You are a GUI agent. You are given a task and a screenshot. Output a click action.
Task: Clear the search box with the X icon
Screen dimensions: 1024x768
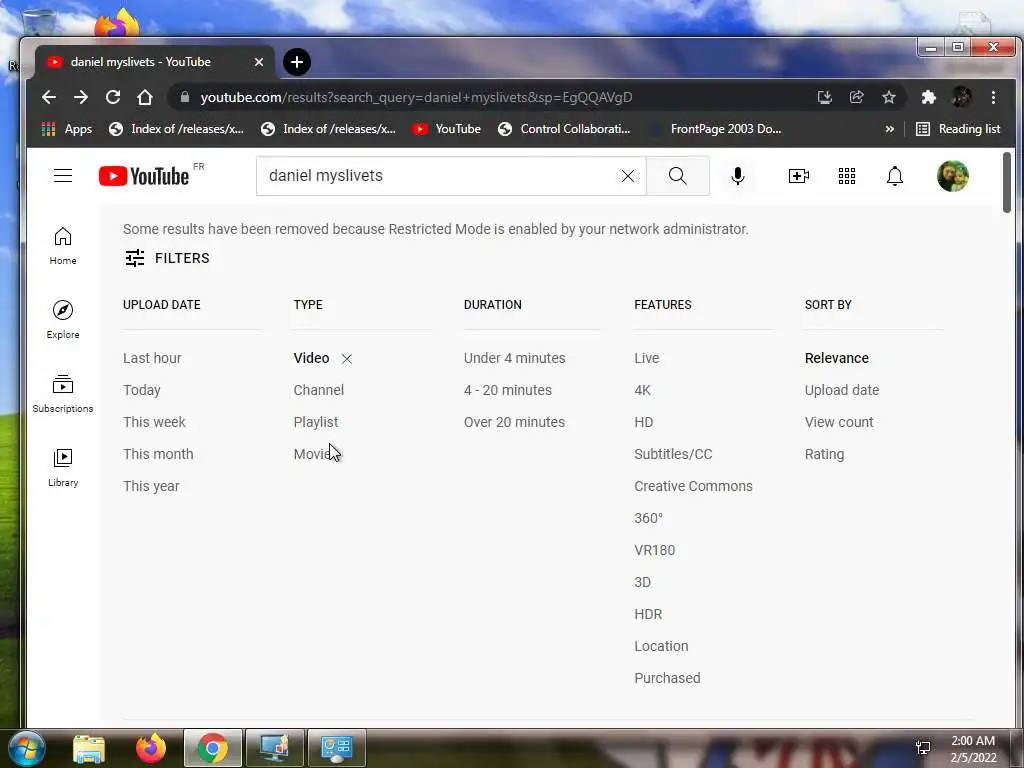click(628, 176)
